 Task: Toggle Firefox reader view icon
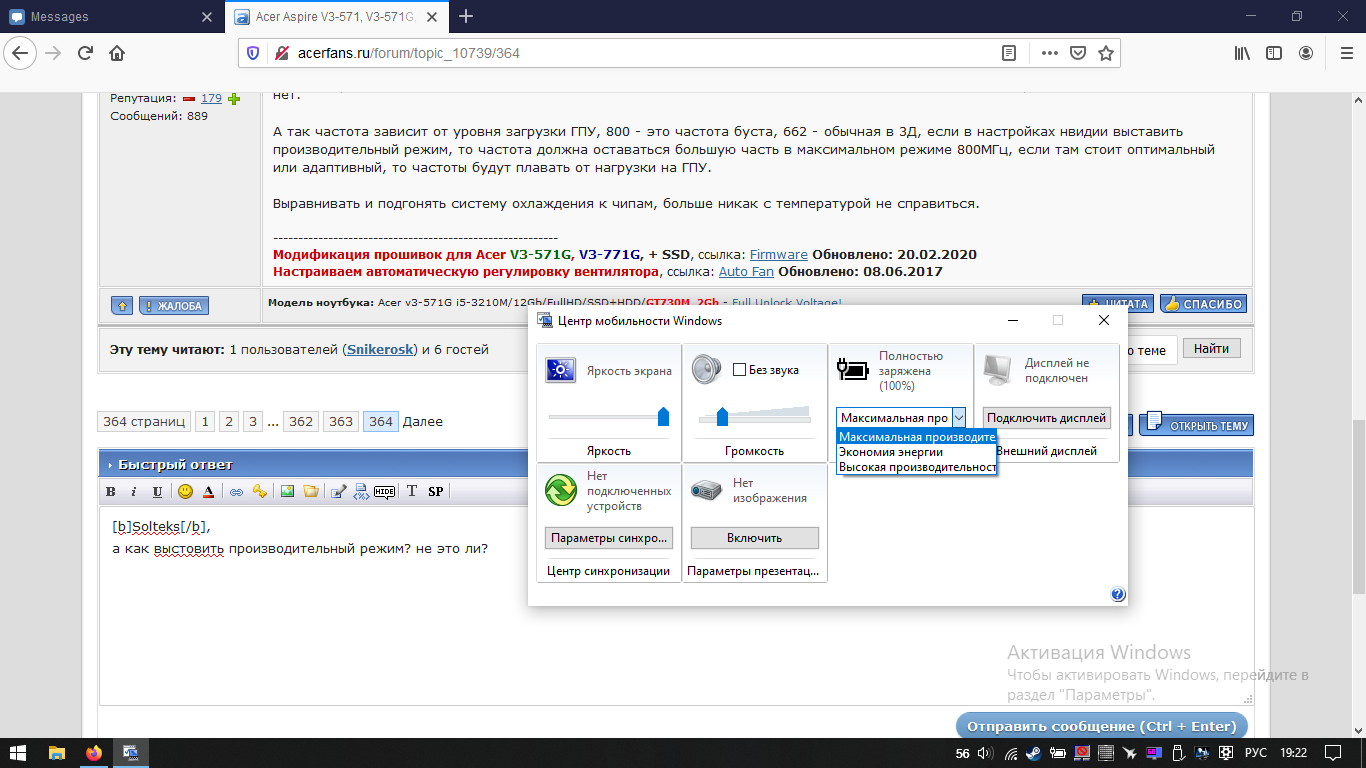1010,53
